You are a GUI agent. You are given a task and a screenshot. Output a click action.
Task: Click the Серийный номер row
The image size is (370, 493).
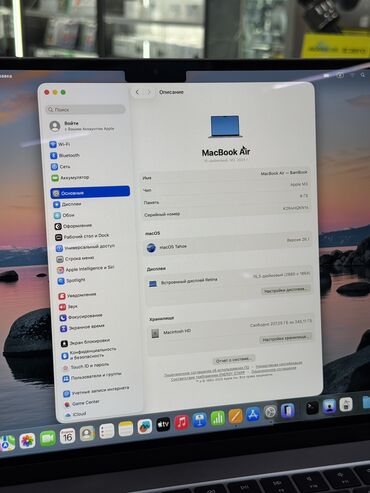(x=226, y=212)
